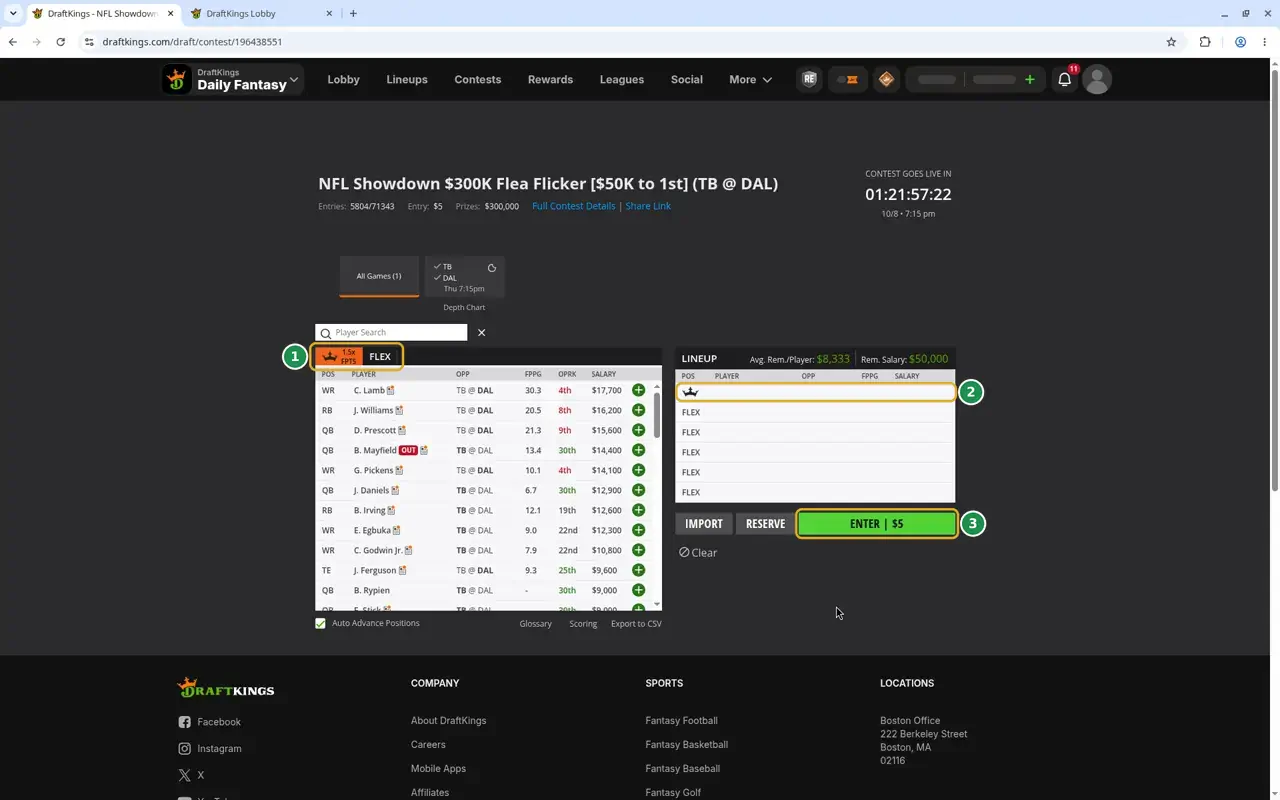This screenshot has width=1280, height=800.
Task: Add C. Lamb to the lineup
Action: 638,390
